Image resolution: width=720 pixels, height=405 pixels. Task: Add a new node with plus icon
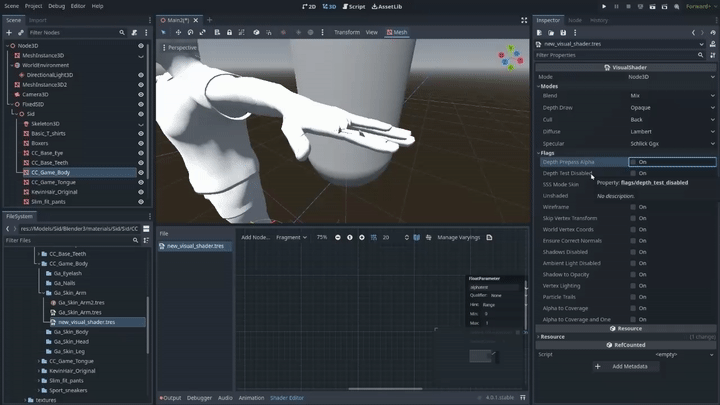point(9,33)
